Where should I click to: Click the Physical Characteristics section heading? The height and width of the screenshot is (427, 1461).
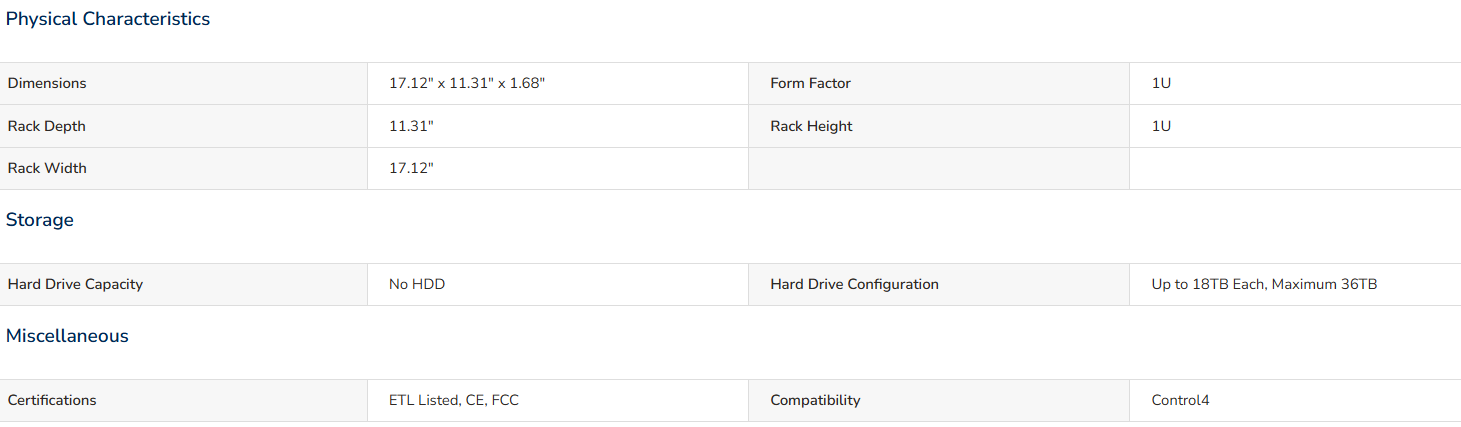(x=108, y=19)
